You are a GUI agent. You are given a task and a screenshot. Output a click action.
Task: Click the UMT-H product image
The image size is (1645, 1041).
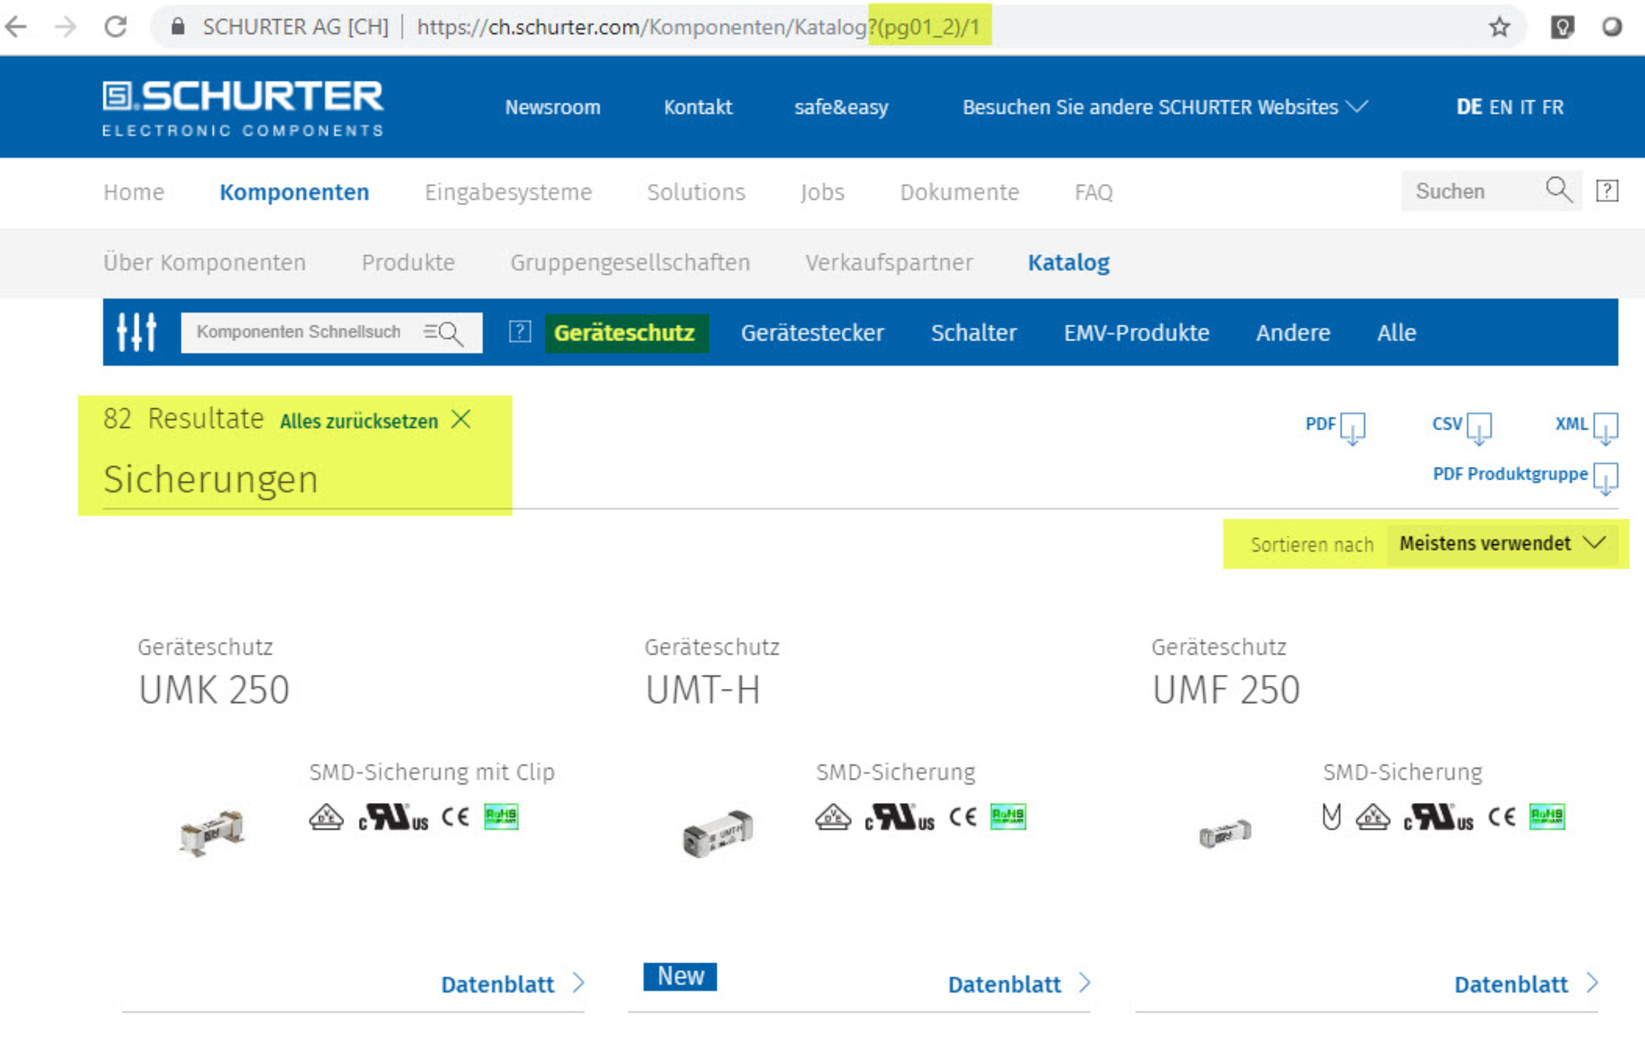click(x=718, y=833)
